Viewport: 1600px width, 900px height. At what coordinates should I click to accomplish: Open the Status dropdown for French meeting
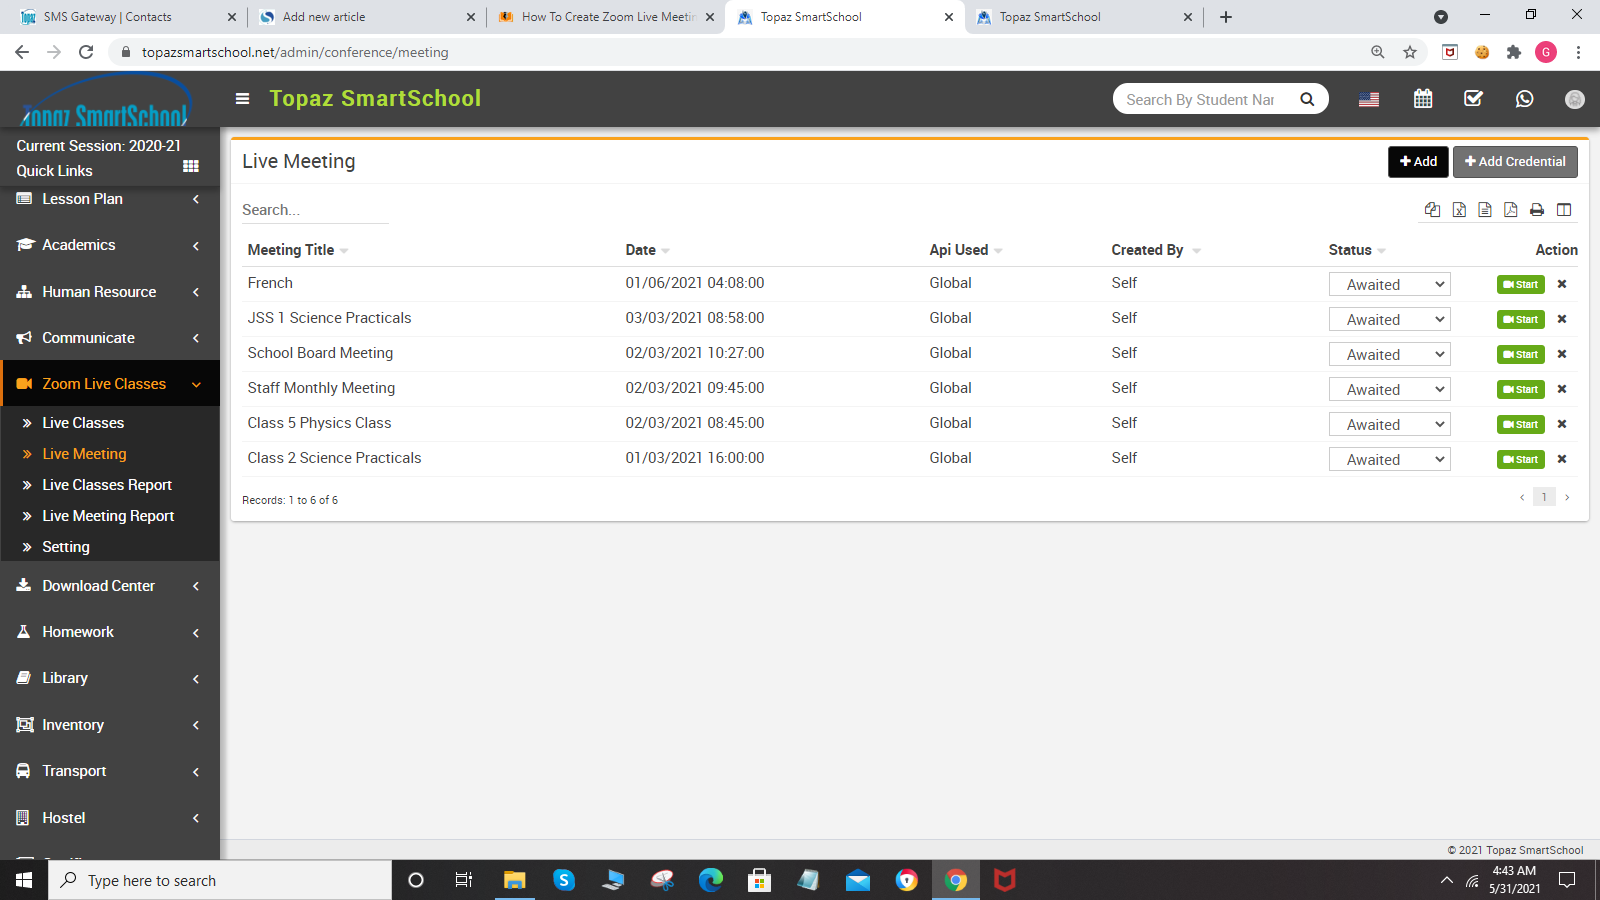pos(1389,285)
